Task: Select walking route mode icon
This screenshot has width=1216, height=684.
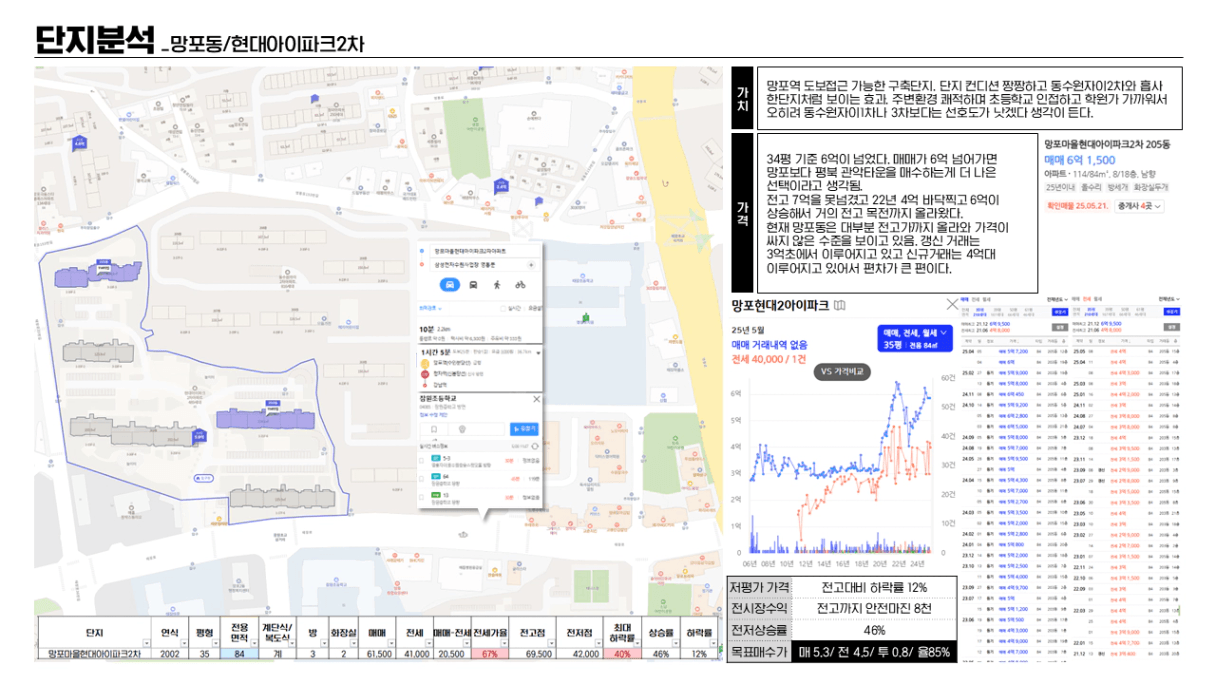Action: (x=496, y=284)
